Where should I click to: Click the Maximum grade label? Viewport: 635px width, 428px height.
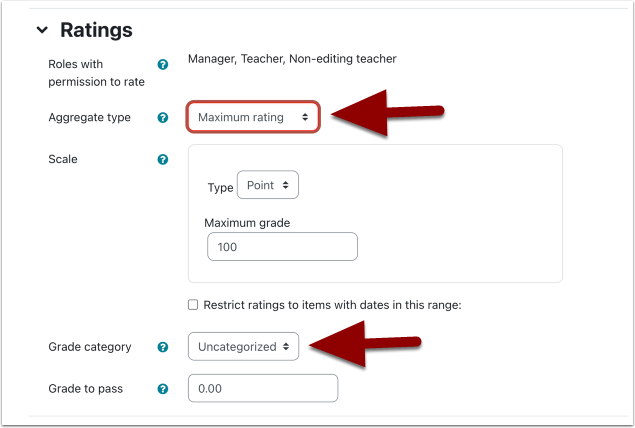247,222
